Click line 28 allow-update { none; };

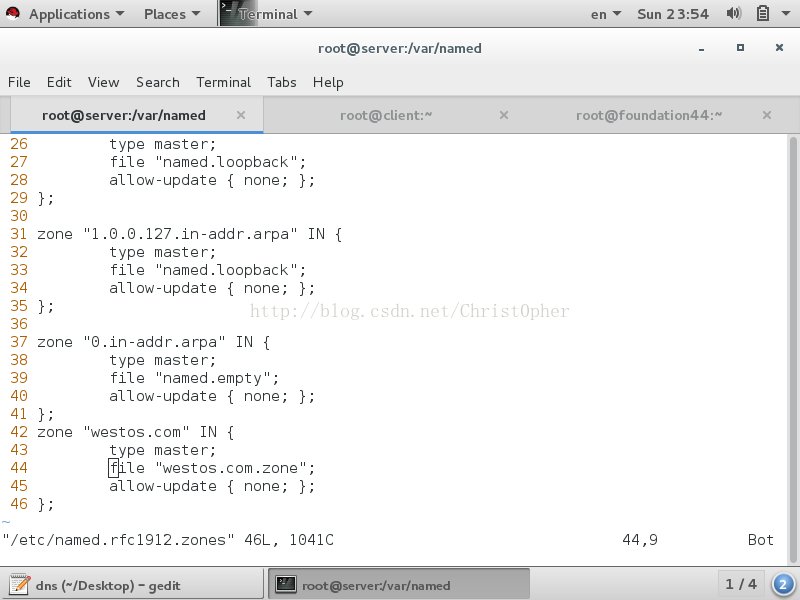pos(212,180)
